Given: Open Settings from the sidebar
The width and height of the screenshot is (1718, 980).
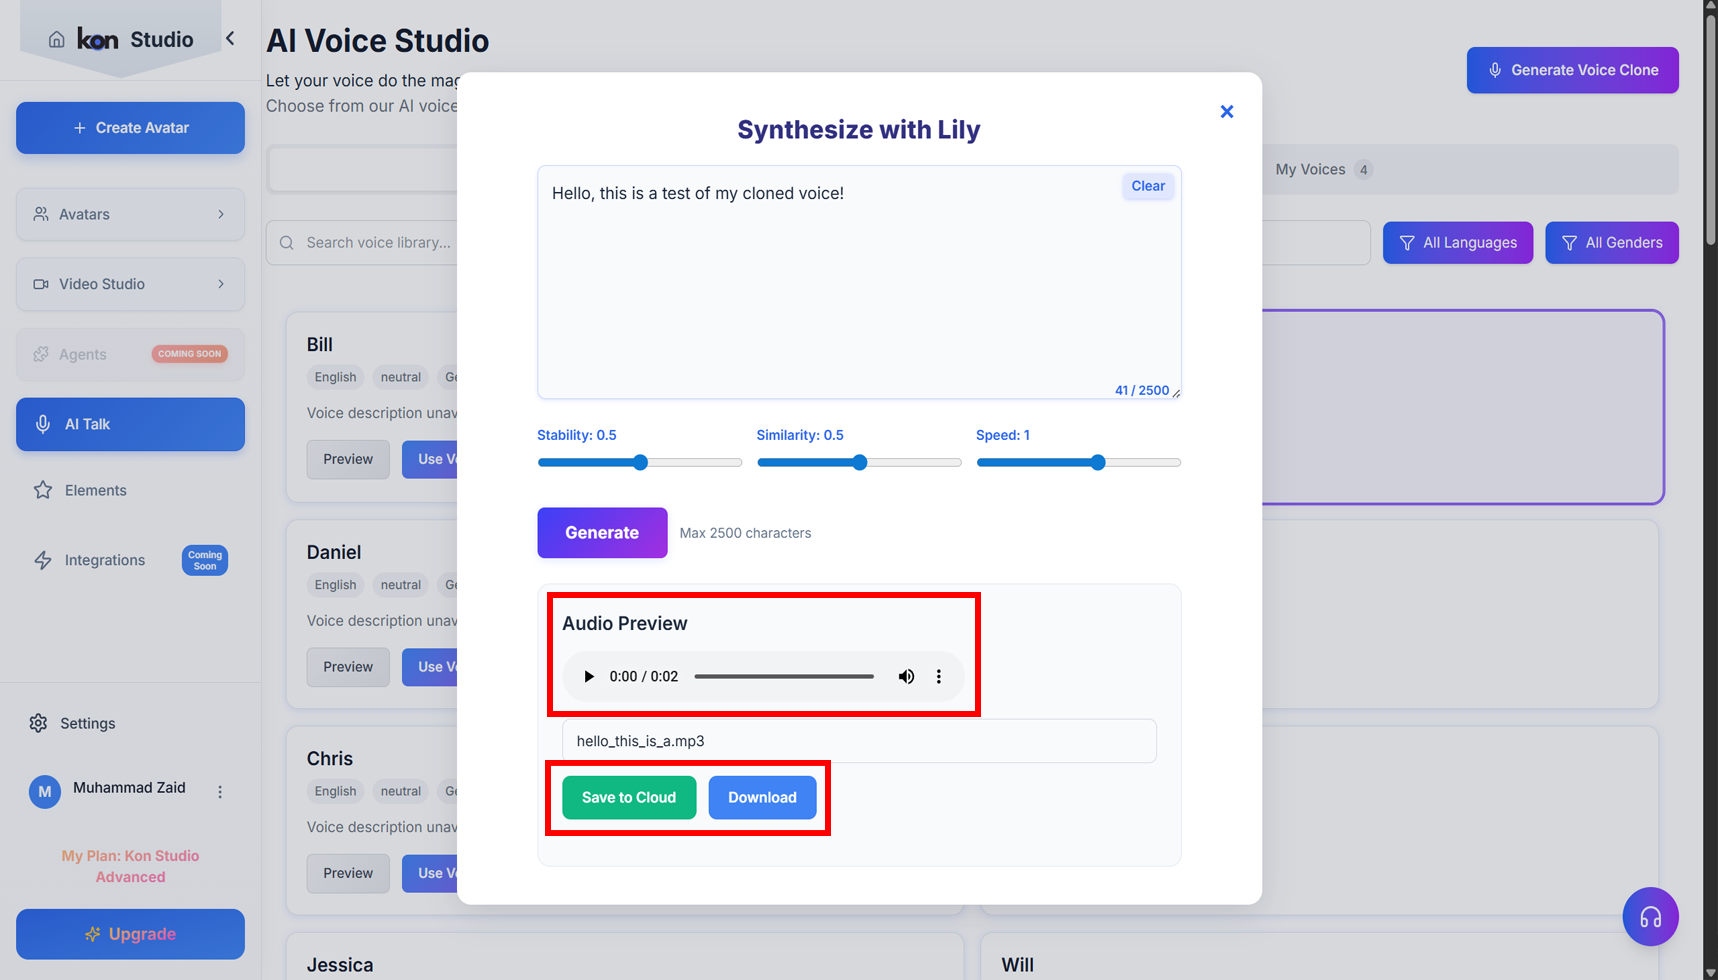Looking at the screenshot, I should (87, 723).
